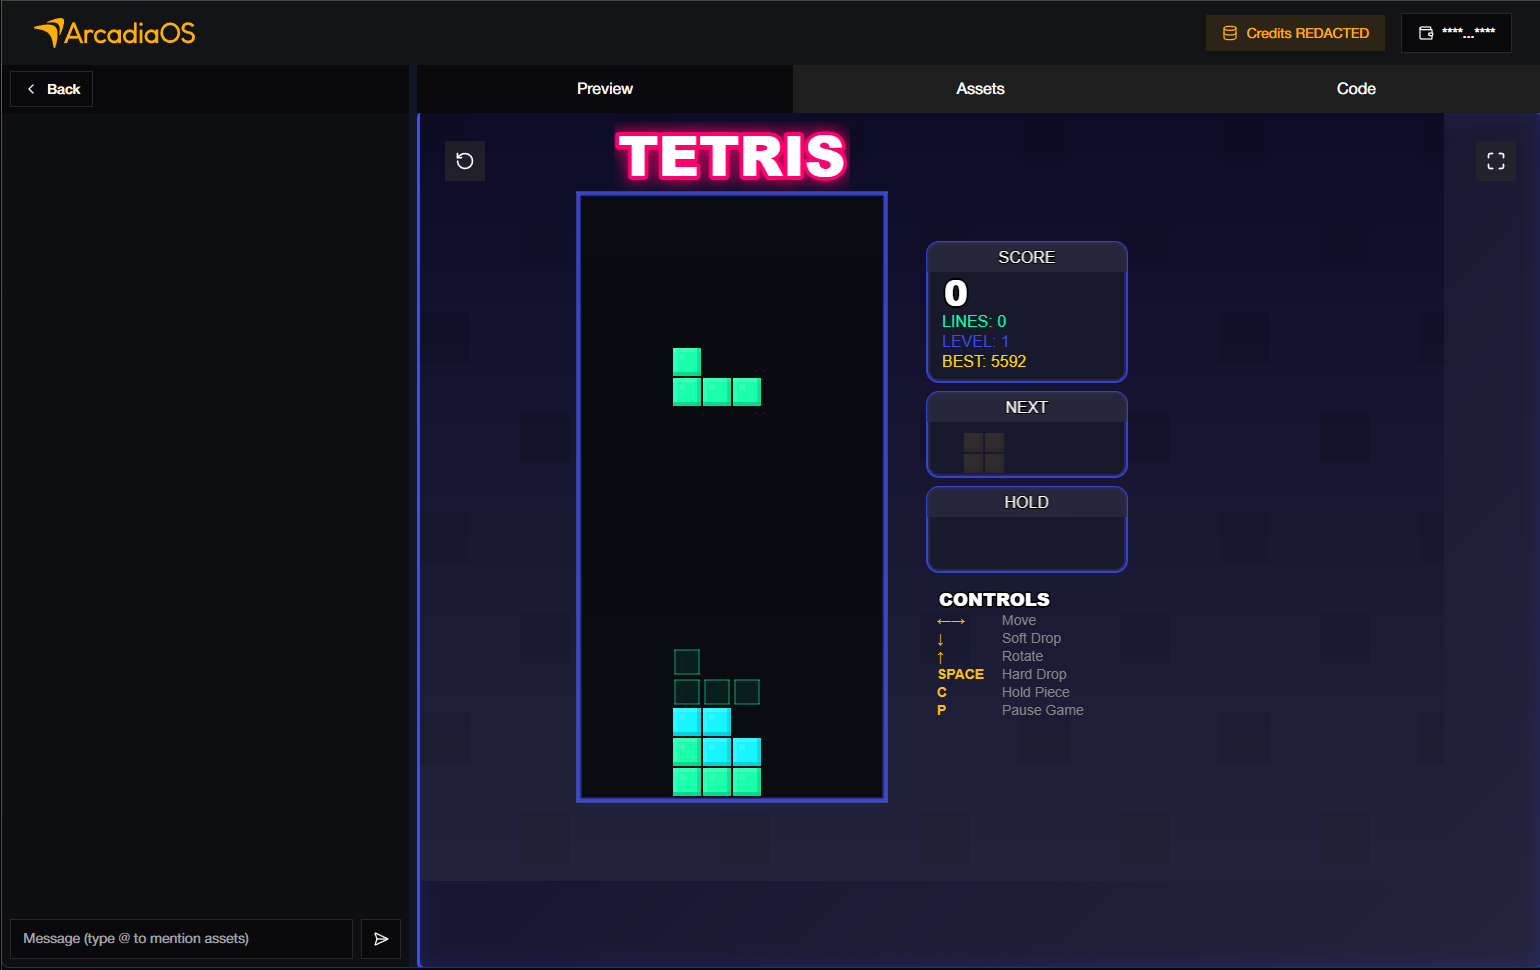Click the CONTROLS heading
The width and height of the screenshot is (1540, 970).
tap(994, 599)
